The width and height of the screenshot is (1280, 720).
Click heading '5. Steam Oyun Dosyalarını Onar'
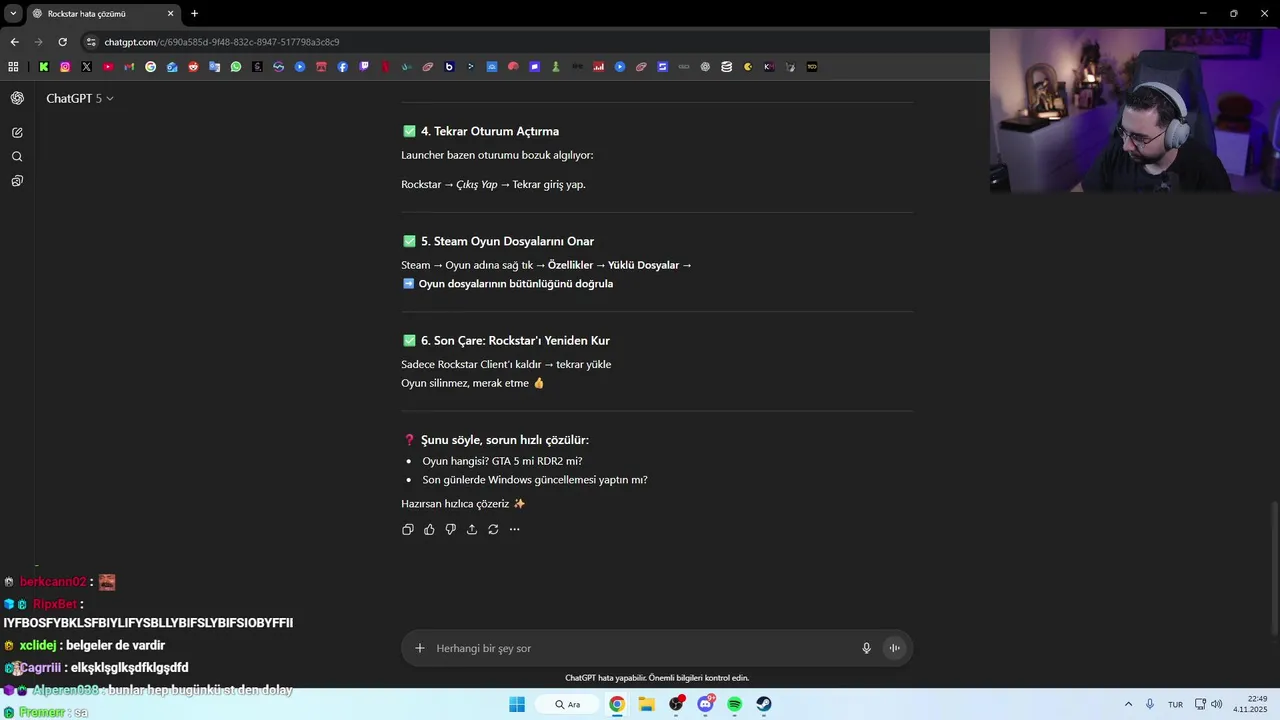tap(507, 241)
